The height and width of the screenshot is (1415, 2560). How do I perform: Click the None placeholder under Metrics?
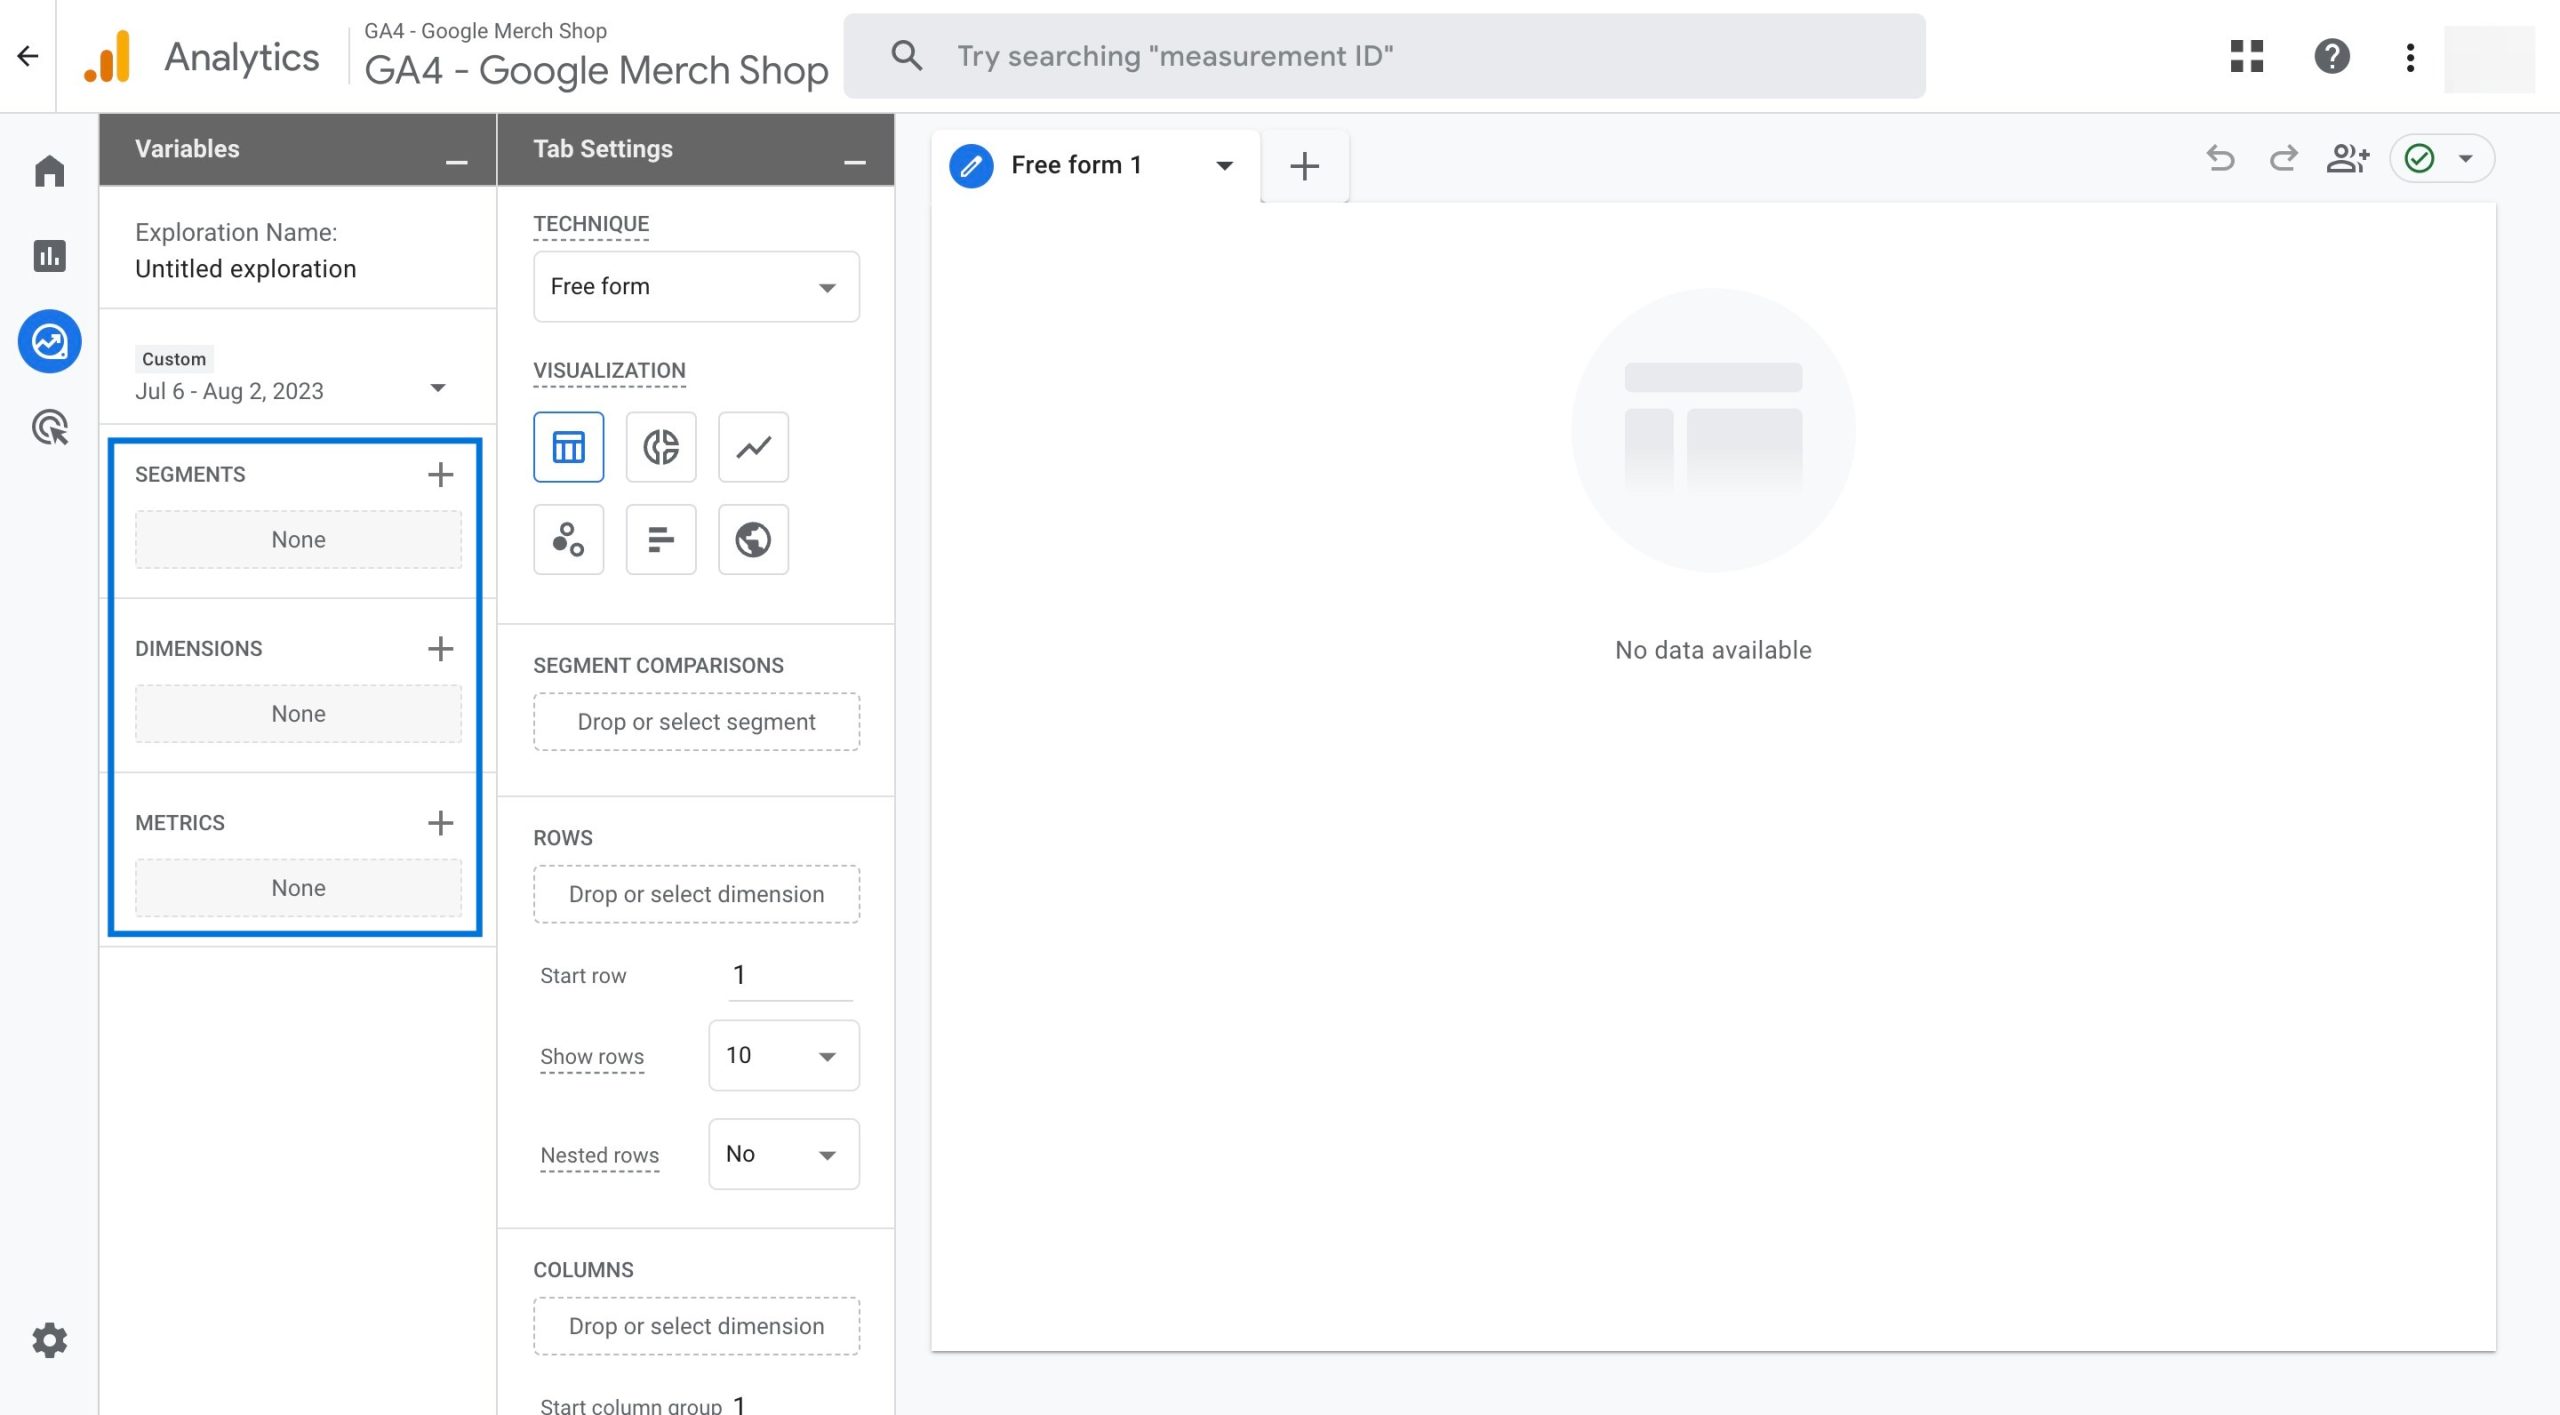pyautogui.click(x=298, y=888)
